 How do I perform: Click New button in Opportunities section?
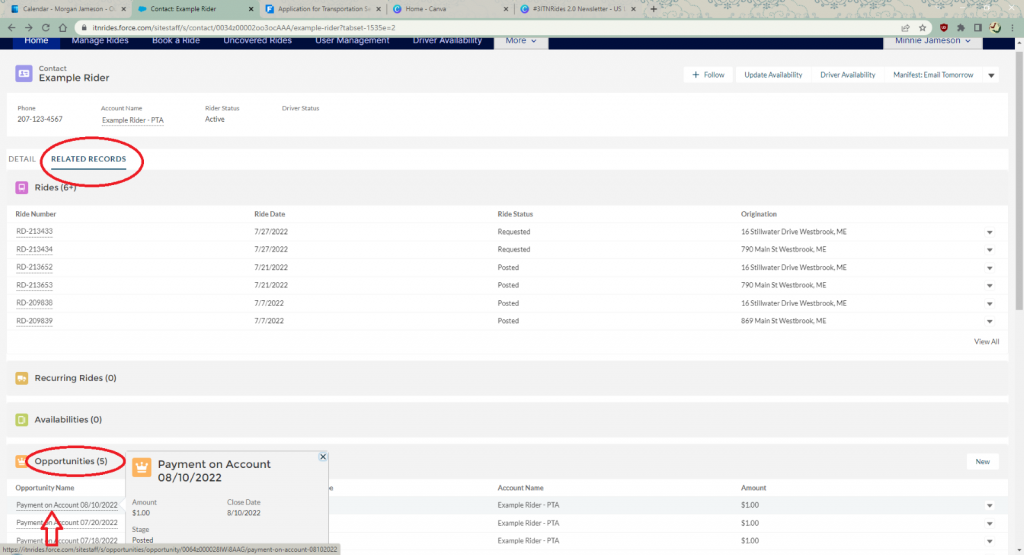point(982,462)
